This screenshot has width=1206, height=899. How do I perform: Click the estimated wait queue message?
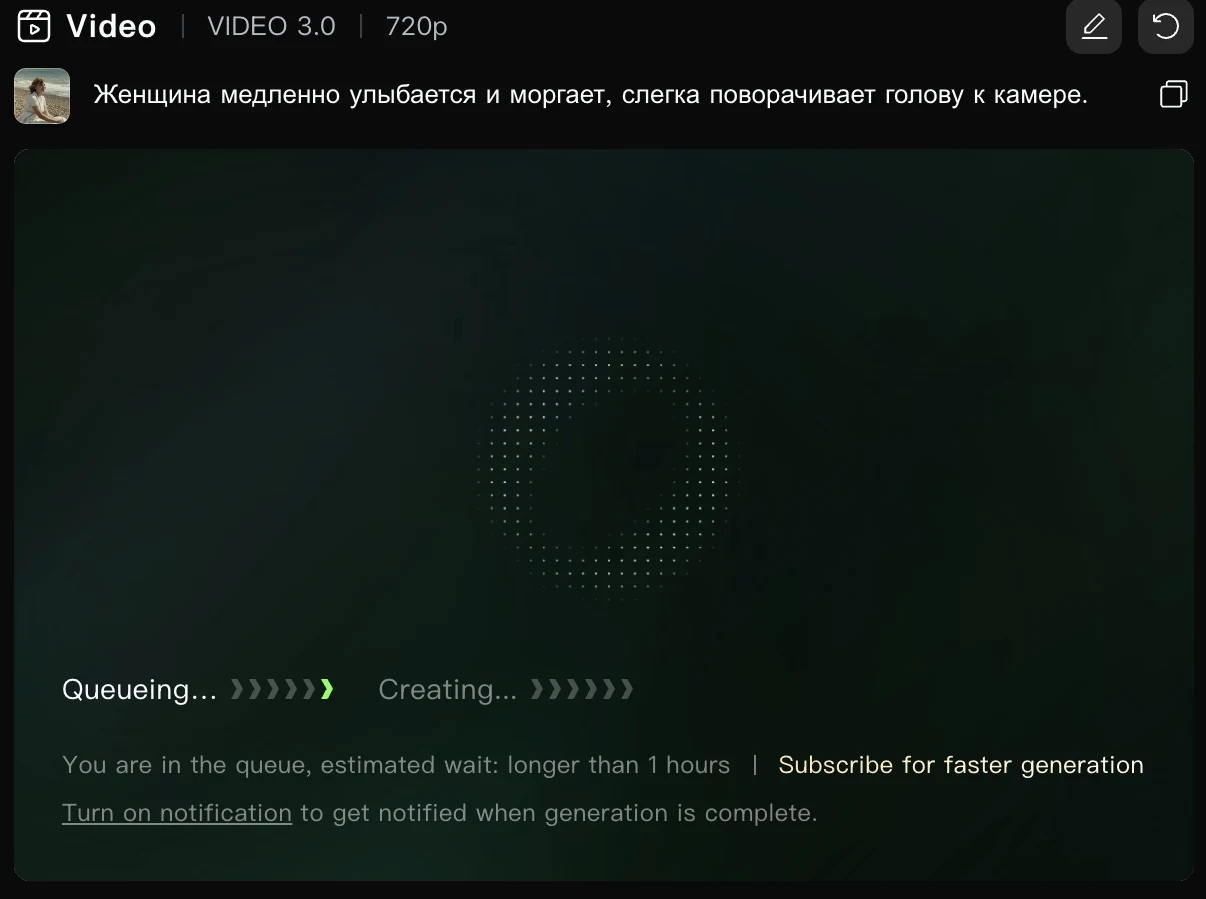[x=396, y=765]
